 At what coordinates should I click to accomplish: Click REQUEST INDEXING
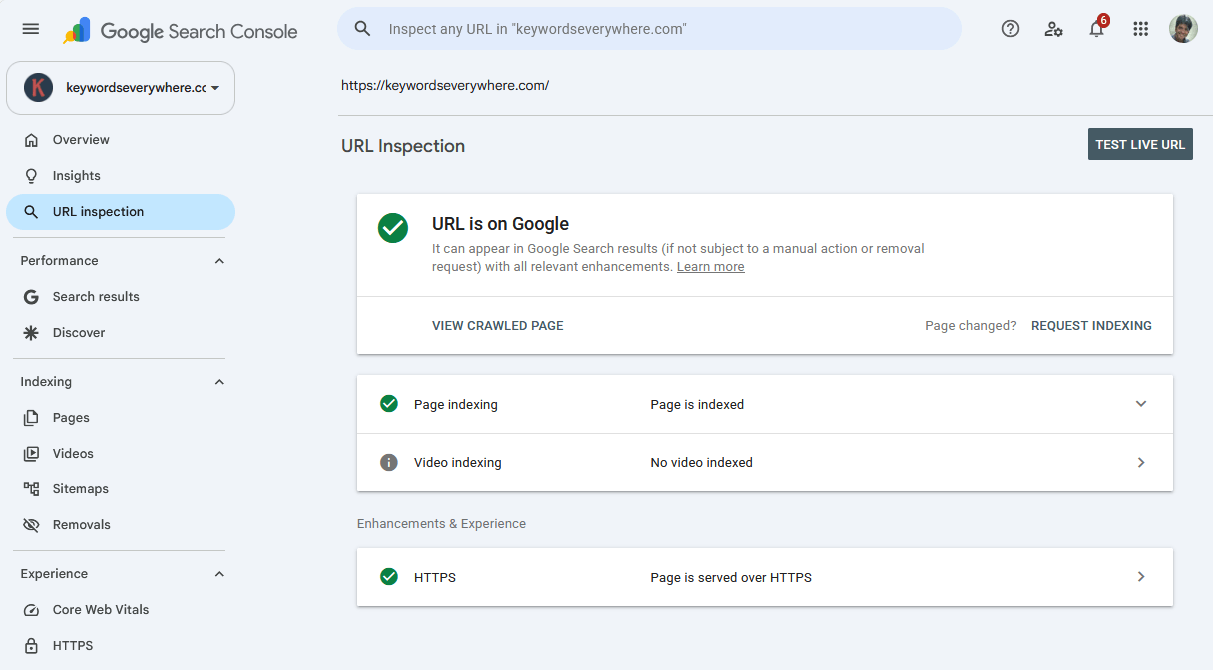(x=1091, y=326)
